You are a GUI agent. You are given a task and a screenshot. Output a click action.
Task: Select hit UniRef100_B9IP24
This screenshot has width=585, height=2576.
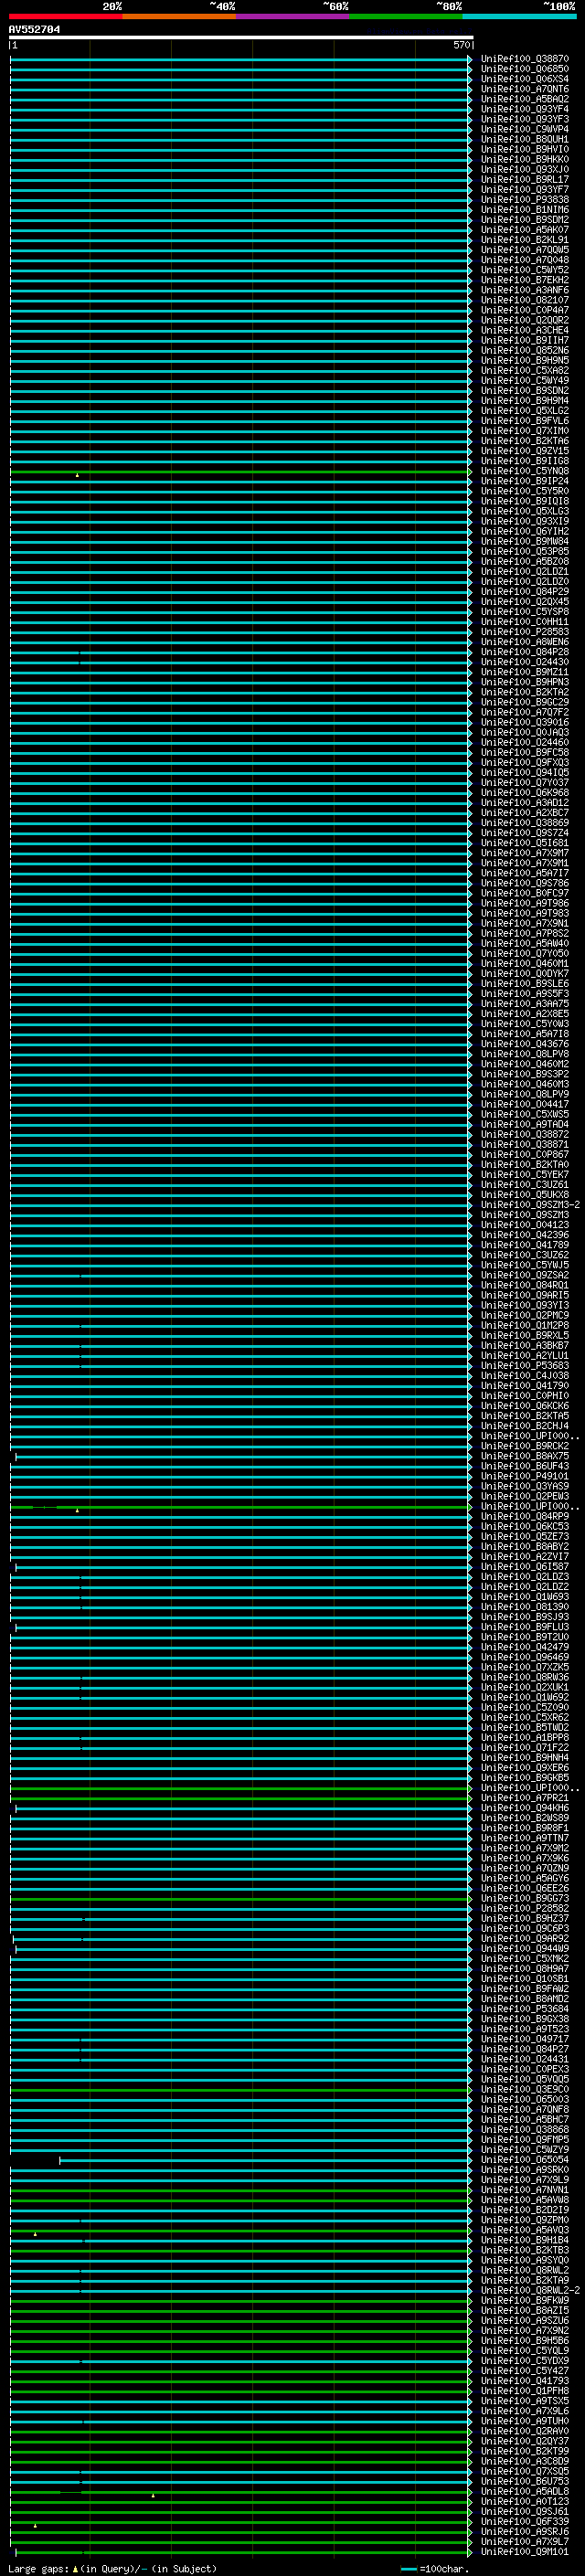[525, 481]
